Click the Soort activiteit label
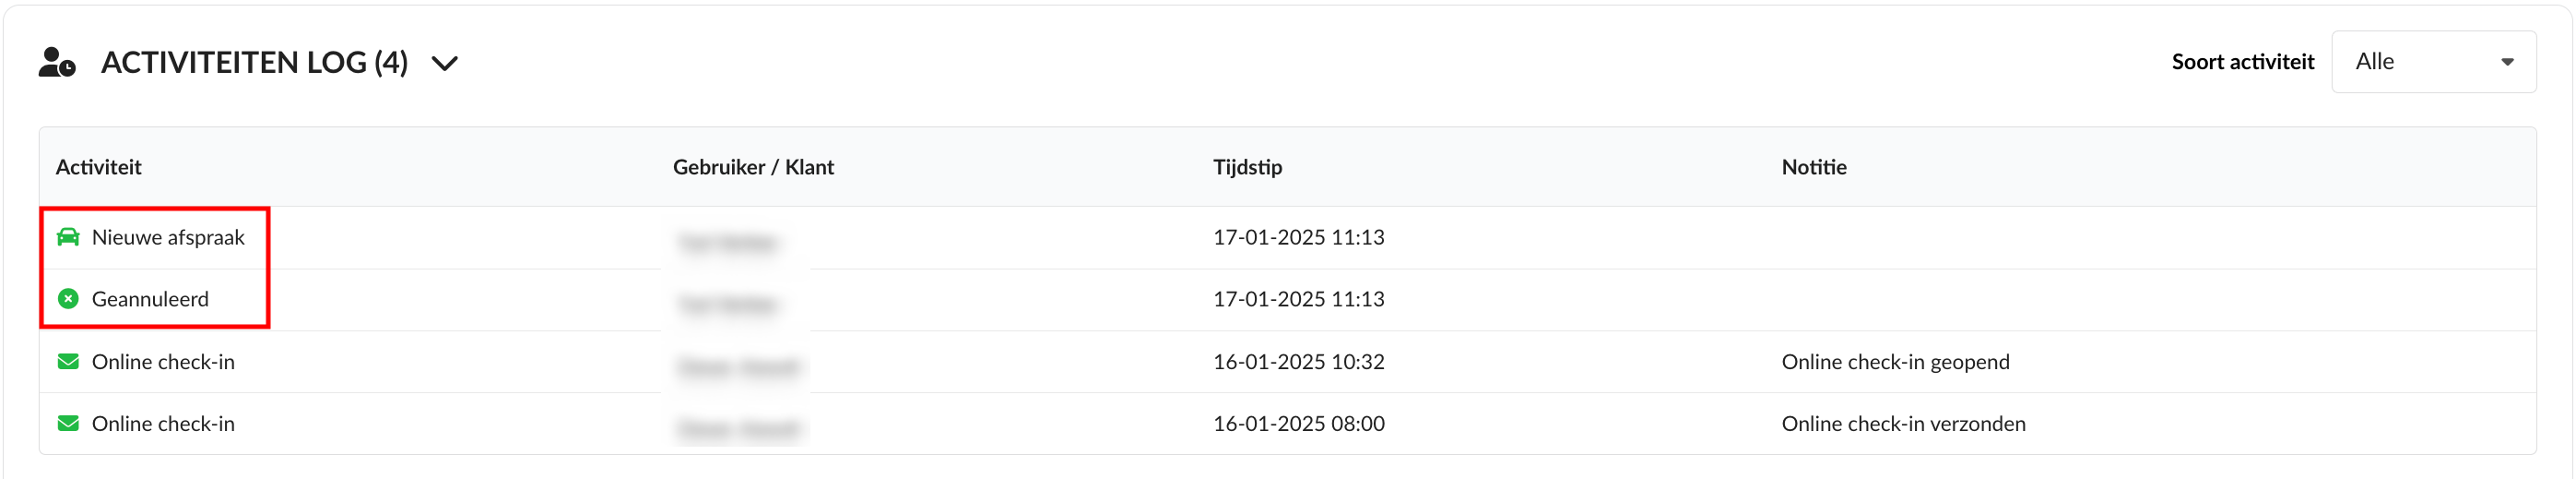This screenshot has height=479, width=2576. click(2242, 62)
